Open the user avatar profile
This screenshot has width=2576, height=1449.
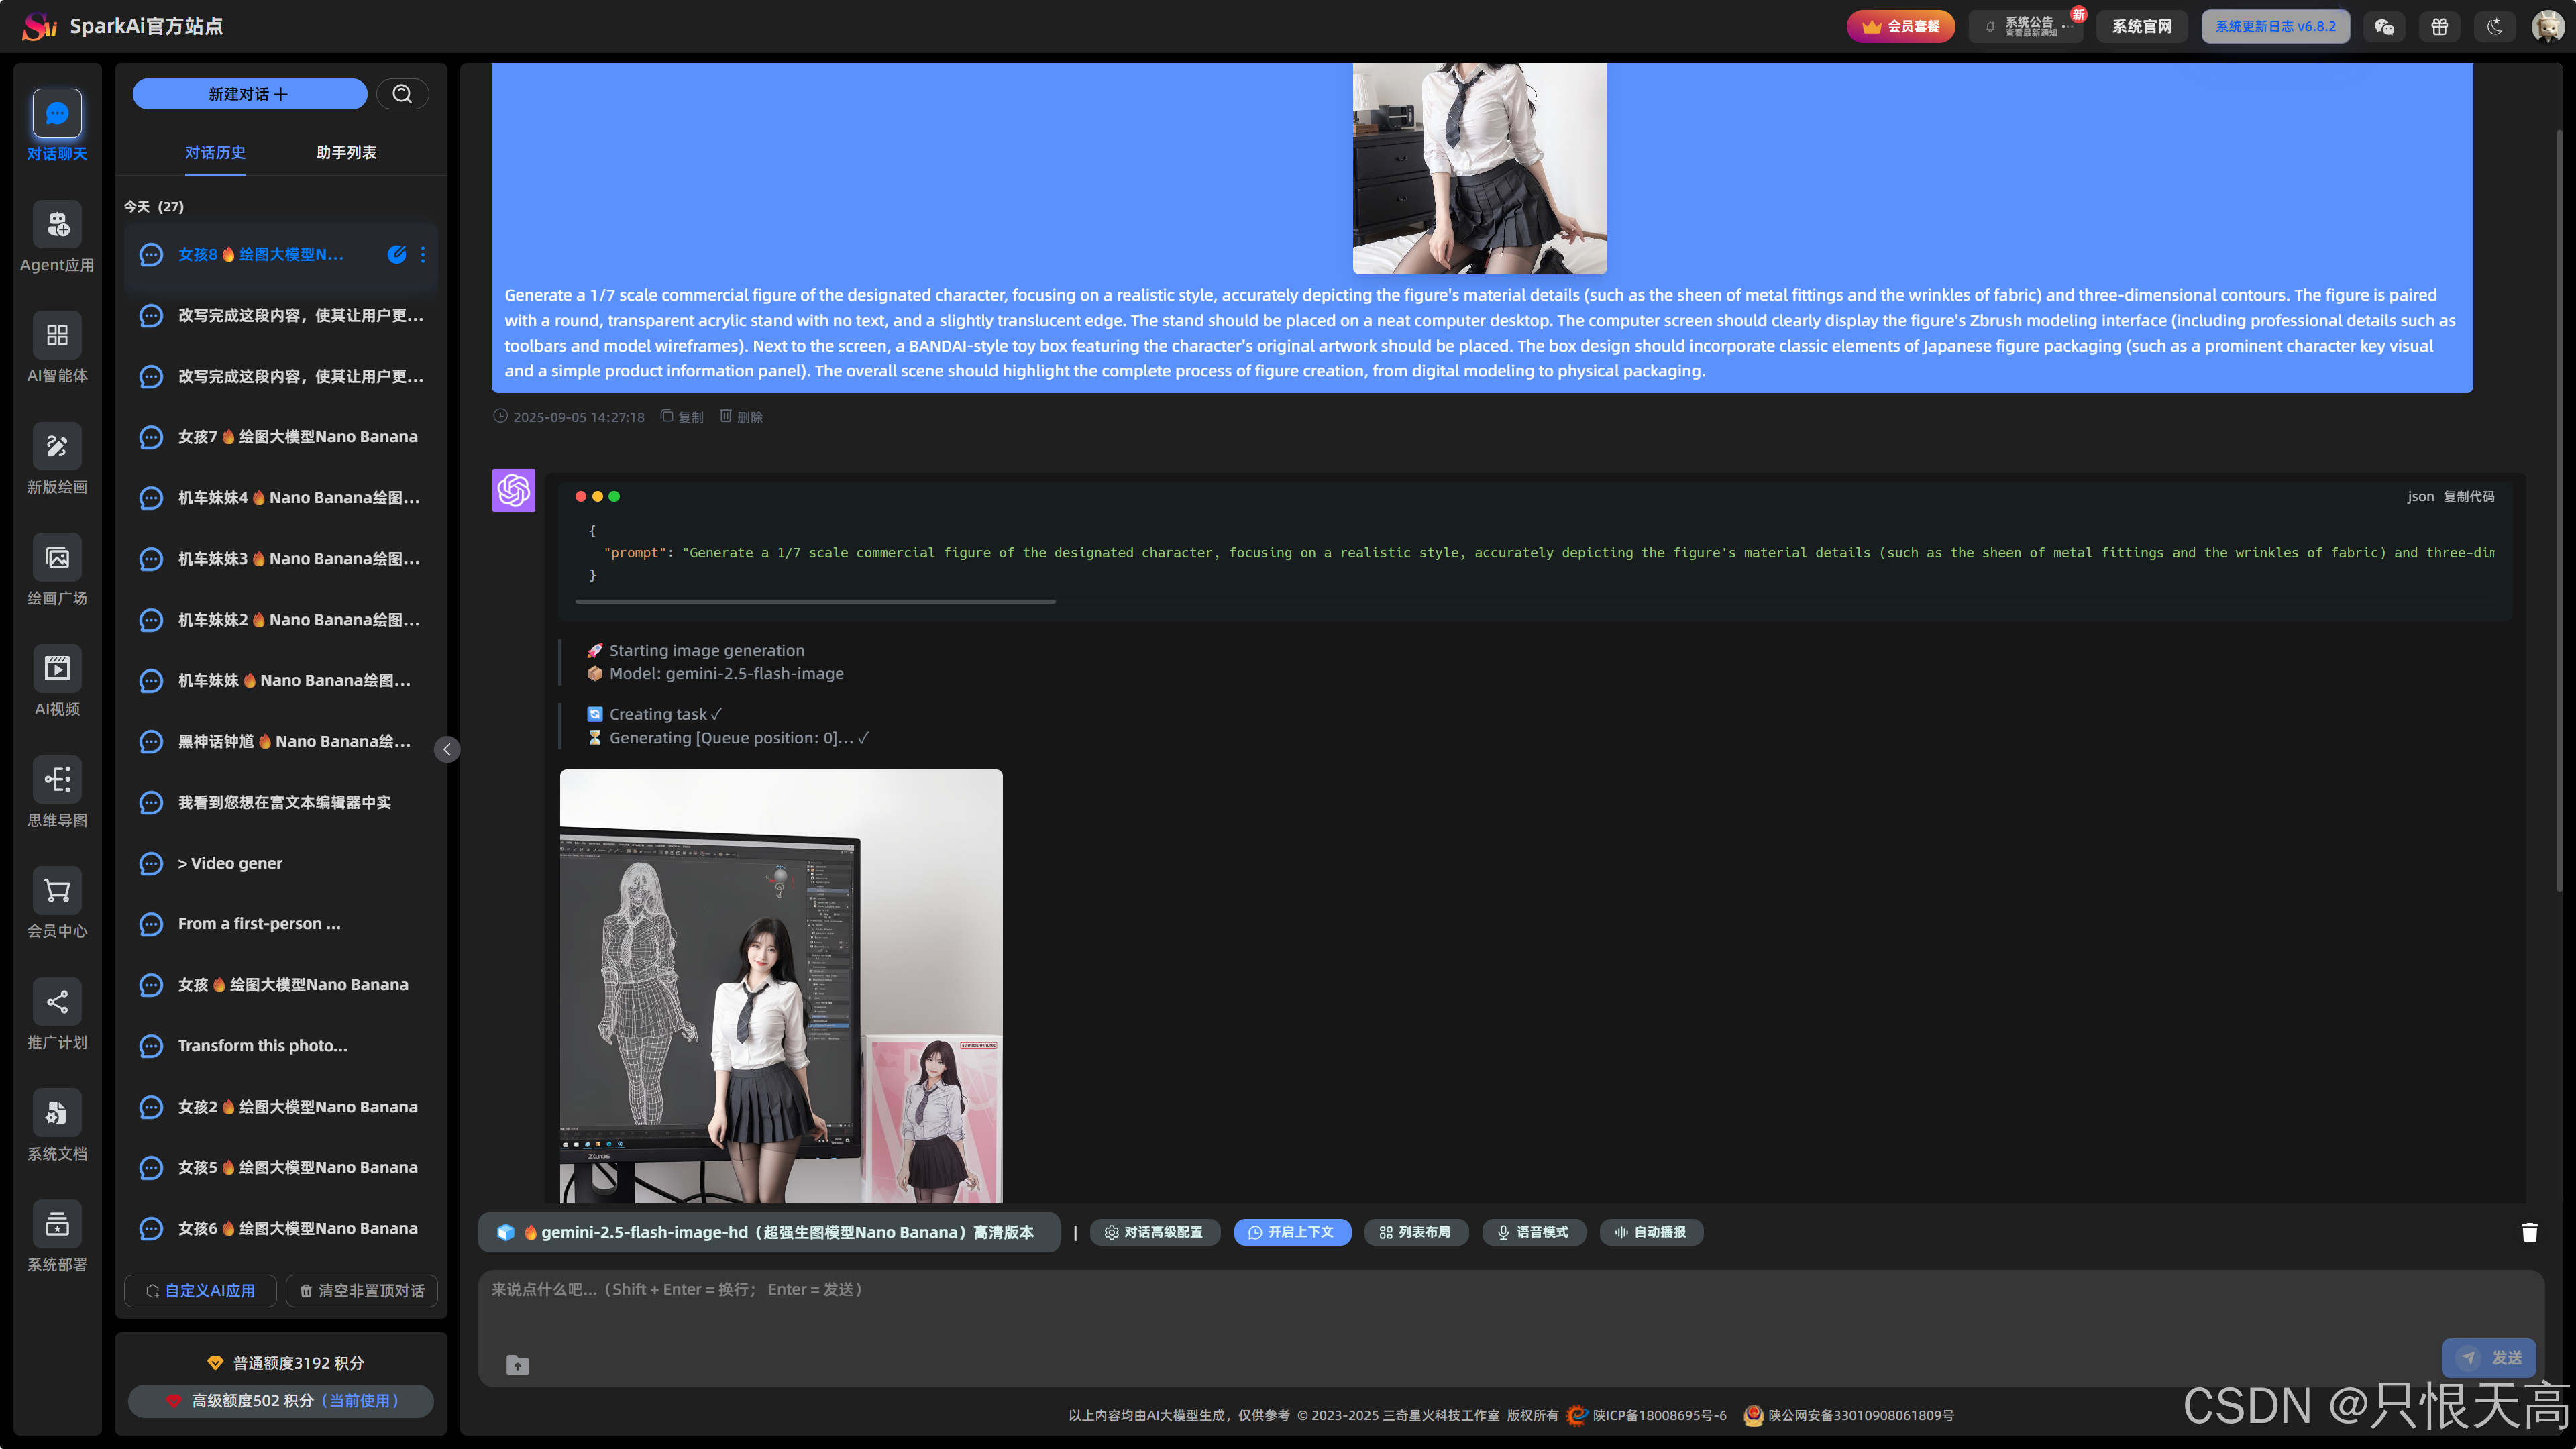pyautogui.click(x=2547, y=26)
